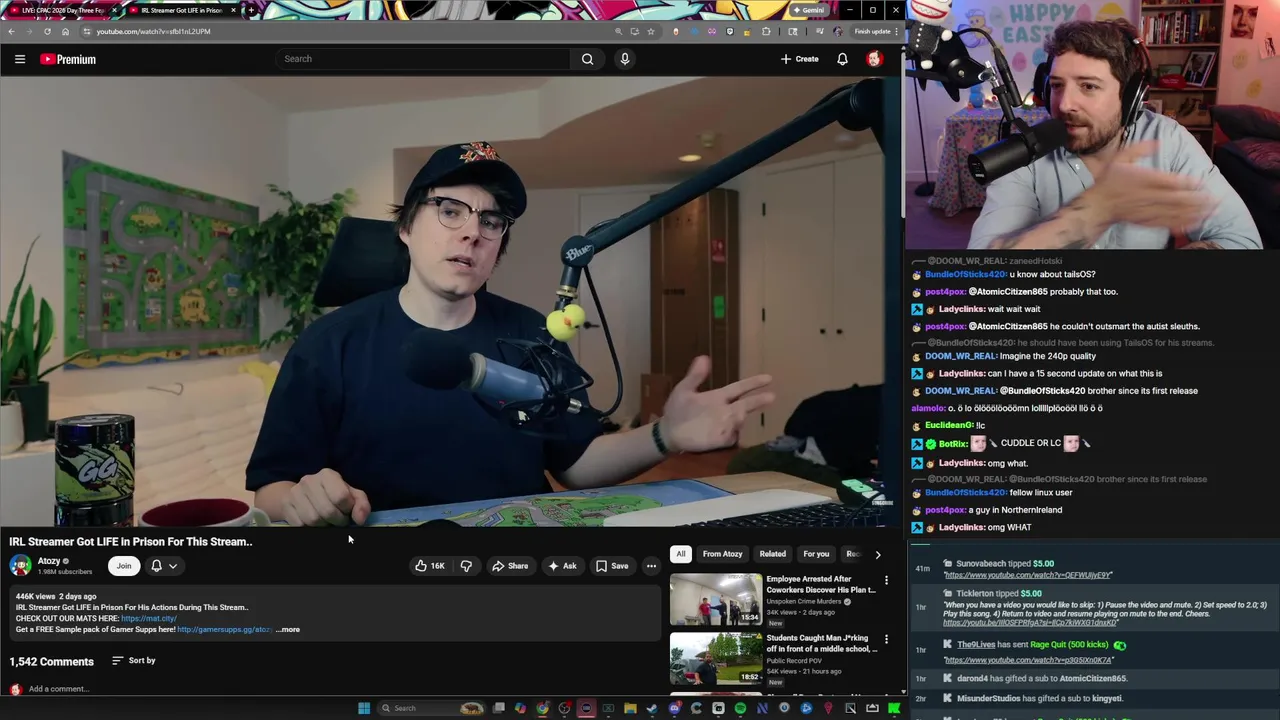Click Unspoken Crime Murders channel name
The width and height of the screenshot is (1280, 720).
point(804,602)
